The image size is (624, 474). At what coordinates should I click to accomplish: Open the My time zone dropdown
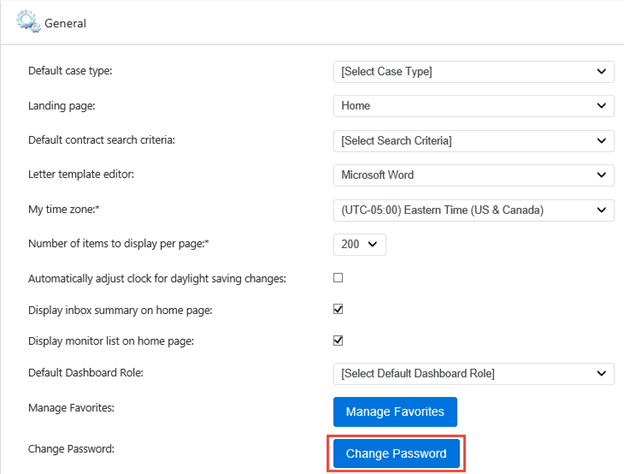tap(474, 210)
